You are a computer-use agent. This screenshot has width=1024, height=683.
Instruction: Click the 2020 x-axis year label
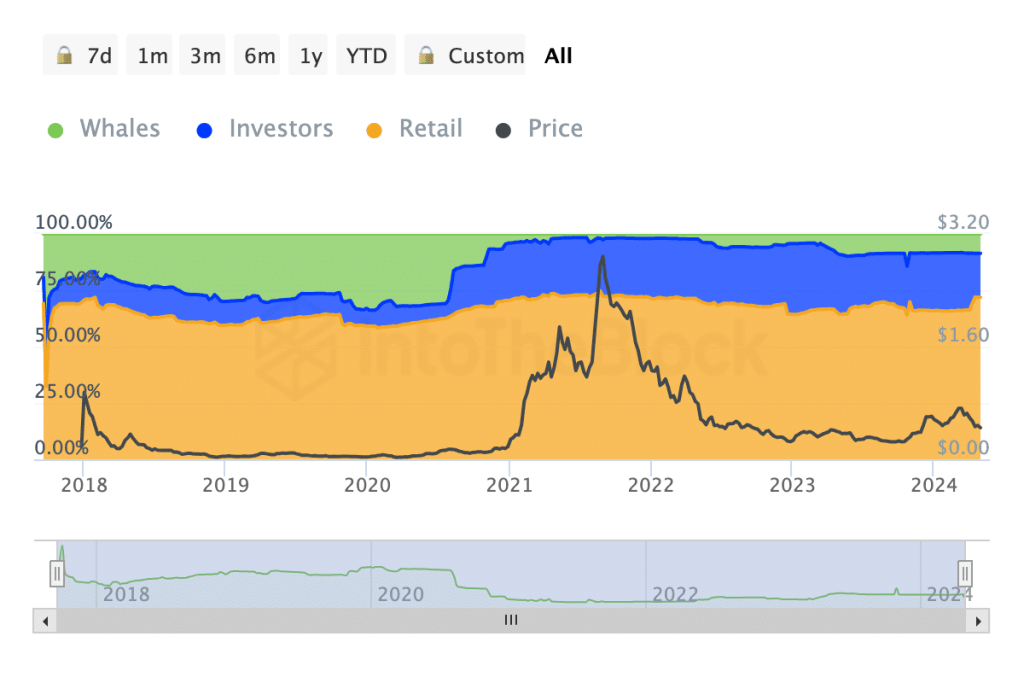click(367, 485)
